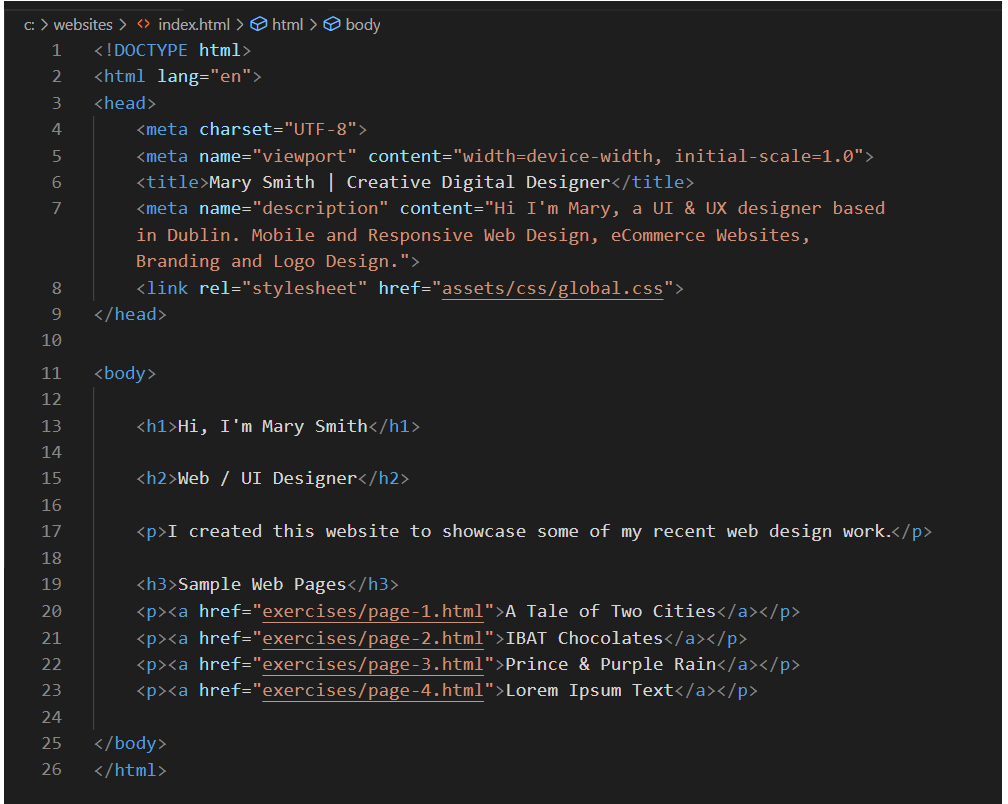Click the cube icon next to body breadcrumb
The image size is (1008, 804).
point(332,24)
